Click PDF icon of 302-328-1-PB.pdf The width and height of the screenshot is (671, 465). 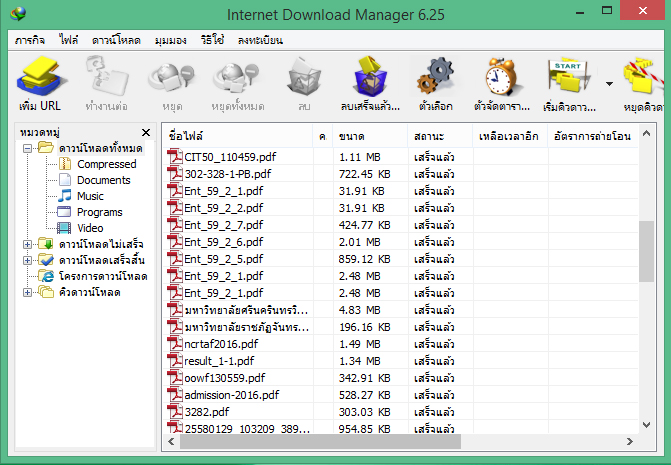click(x=175, y=174)
